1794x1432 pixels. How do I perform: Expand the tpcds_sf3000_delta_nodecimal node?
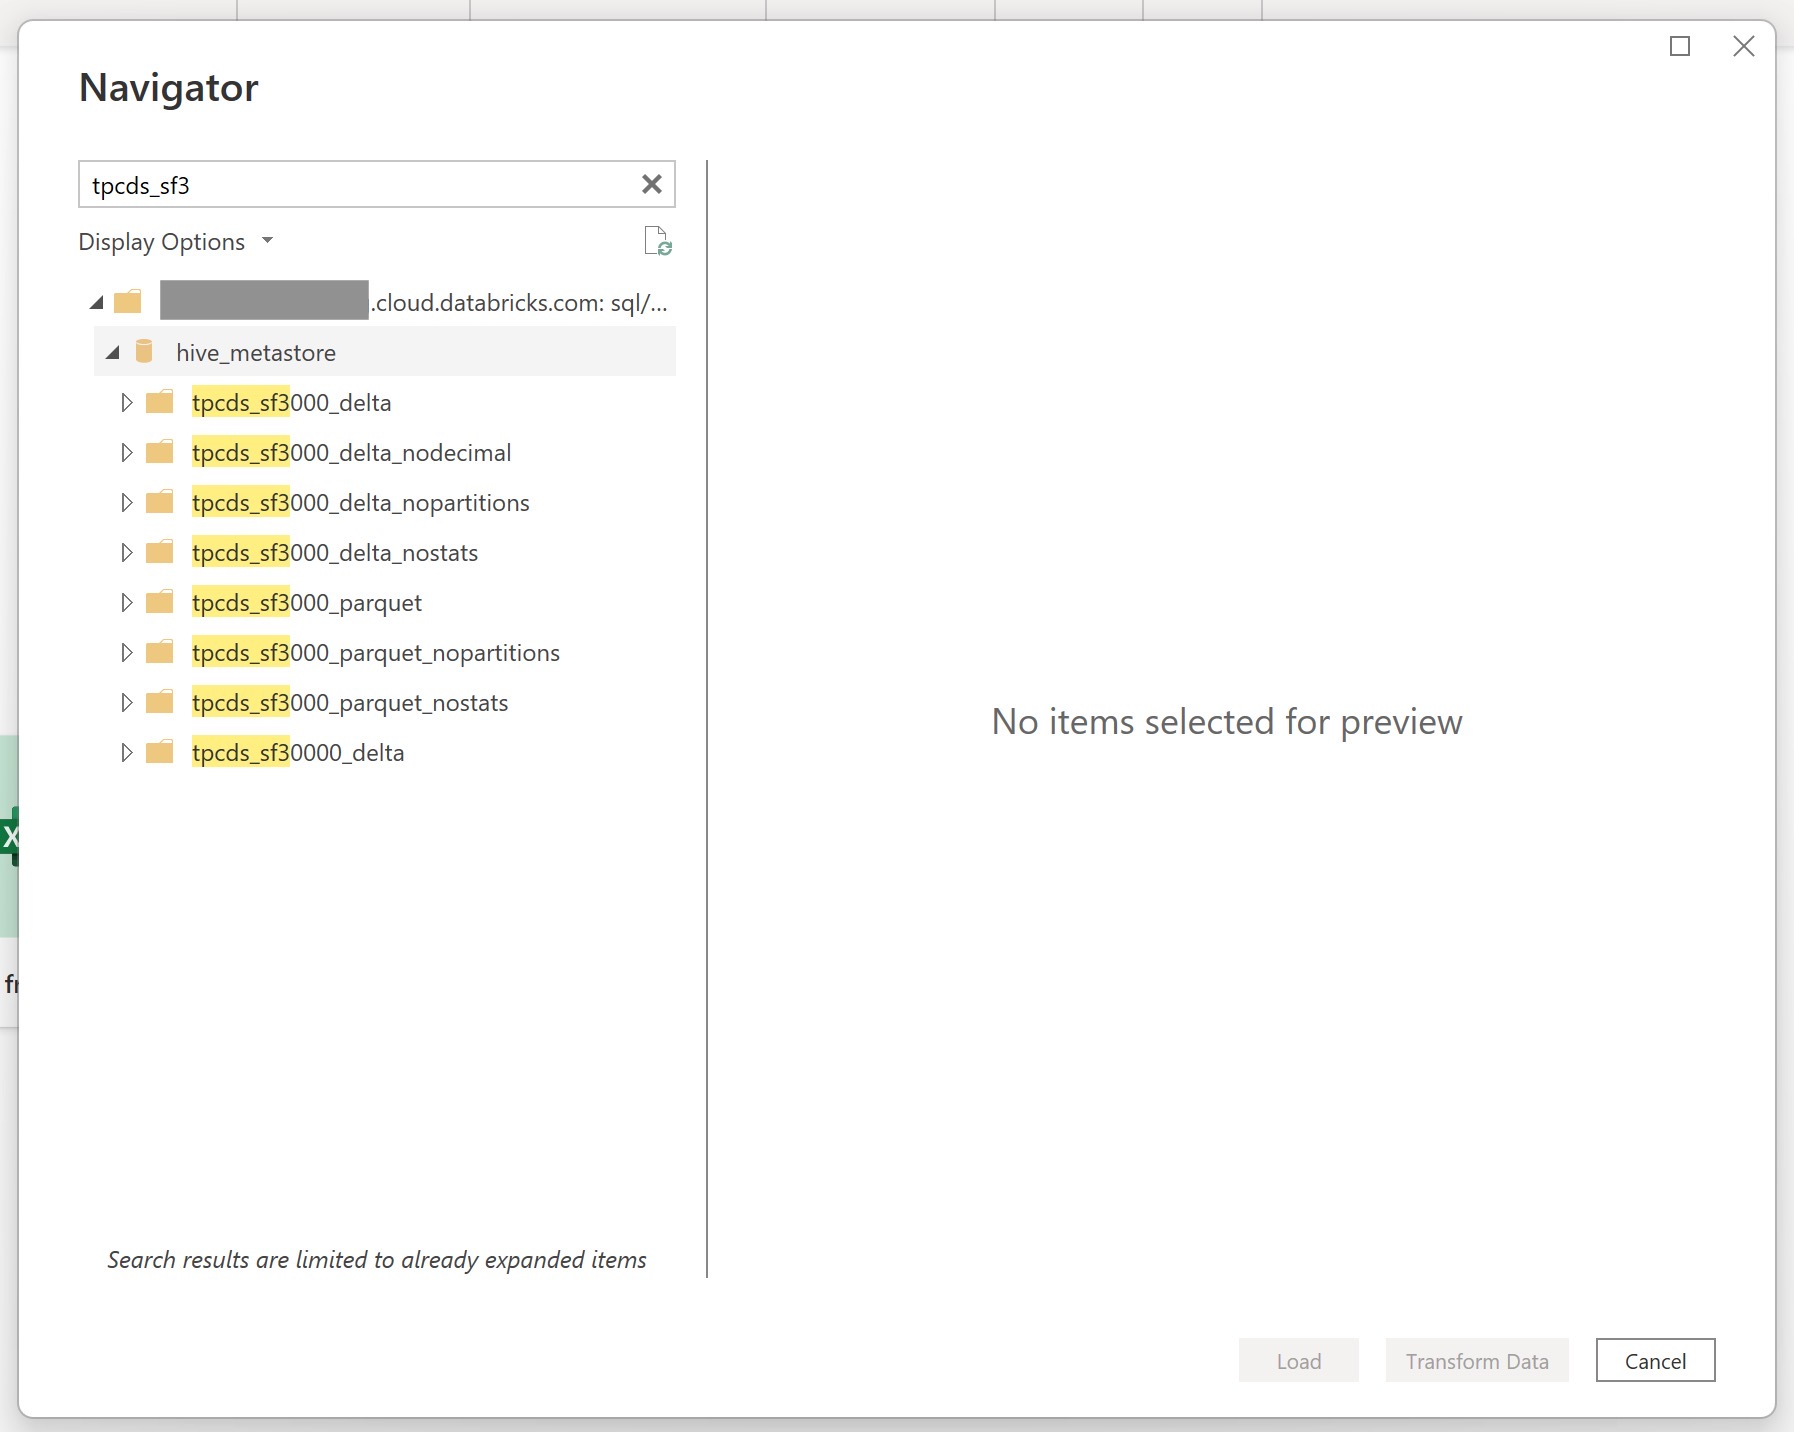(127, 452)
